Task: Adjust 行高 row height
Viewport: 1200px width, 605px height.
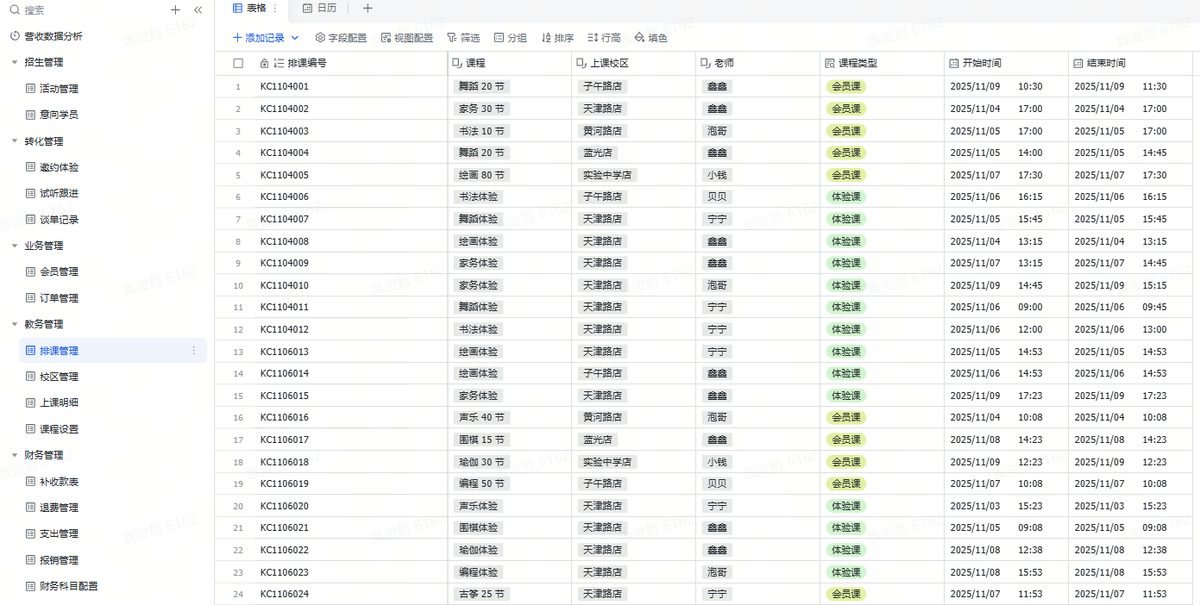Action: click(604, 38)
